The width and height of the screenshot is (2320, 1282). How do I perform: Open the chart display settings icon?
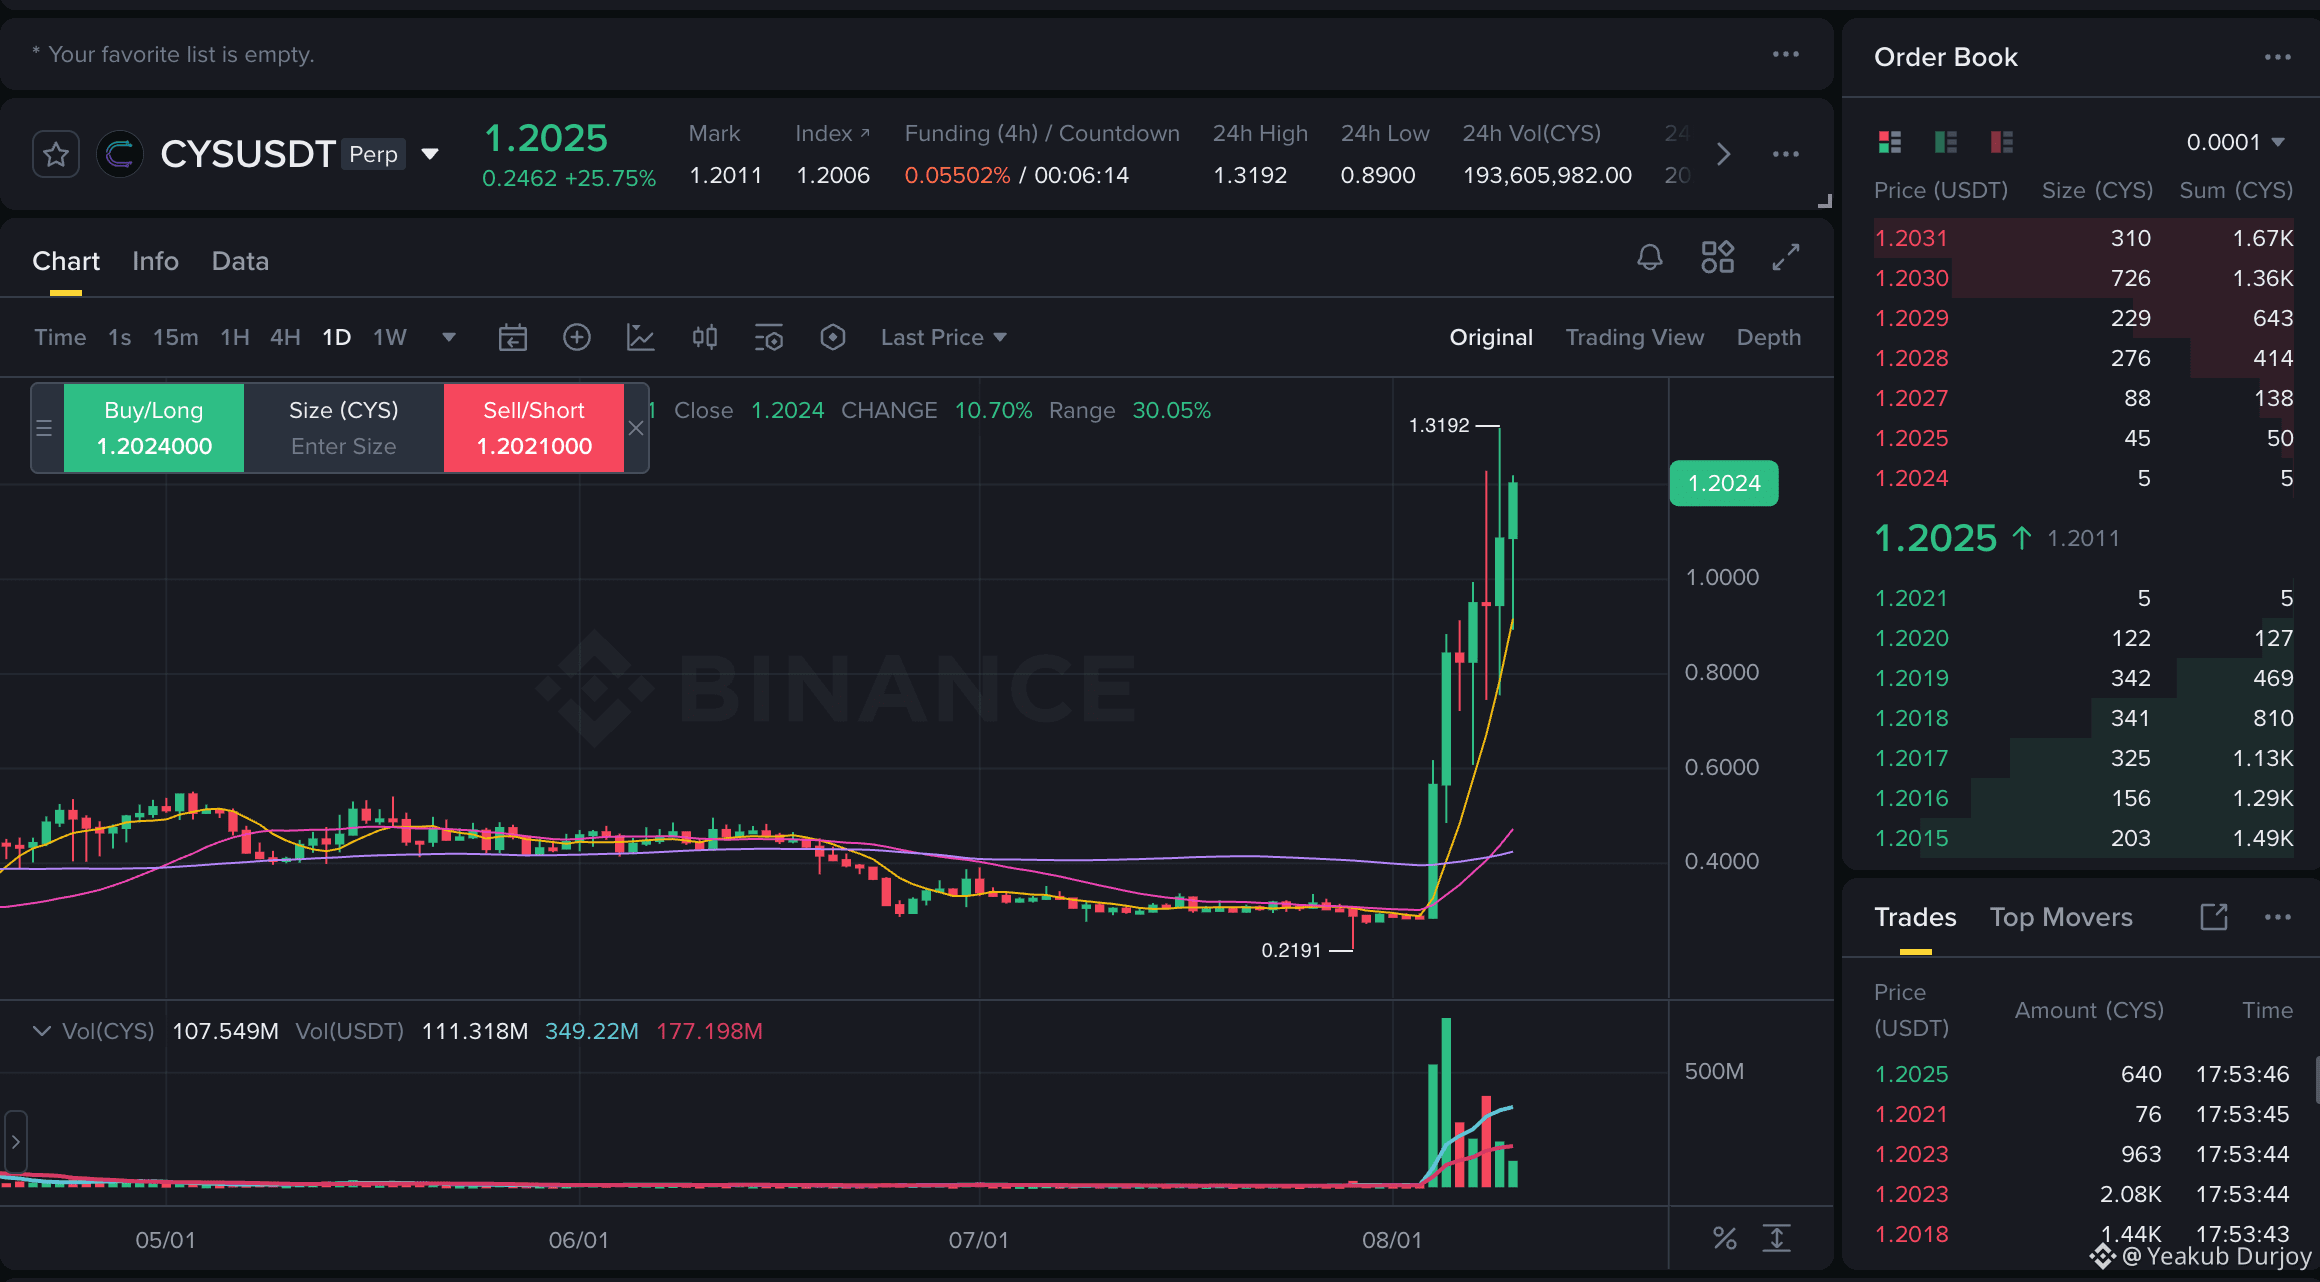[769, 338]
